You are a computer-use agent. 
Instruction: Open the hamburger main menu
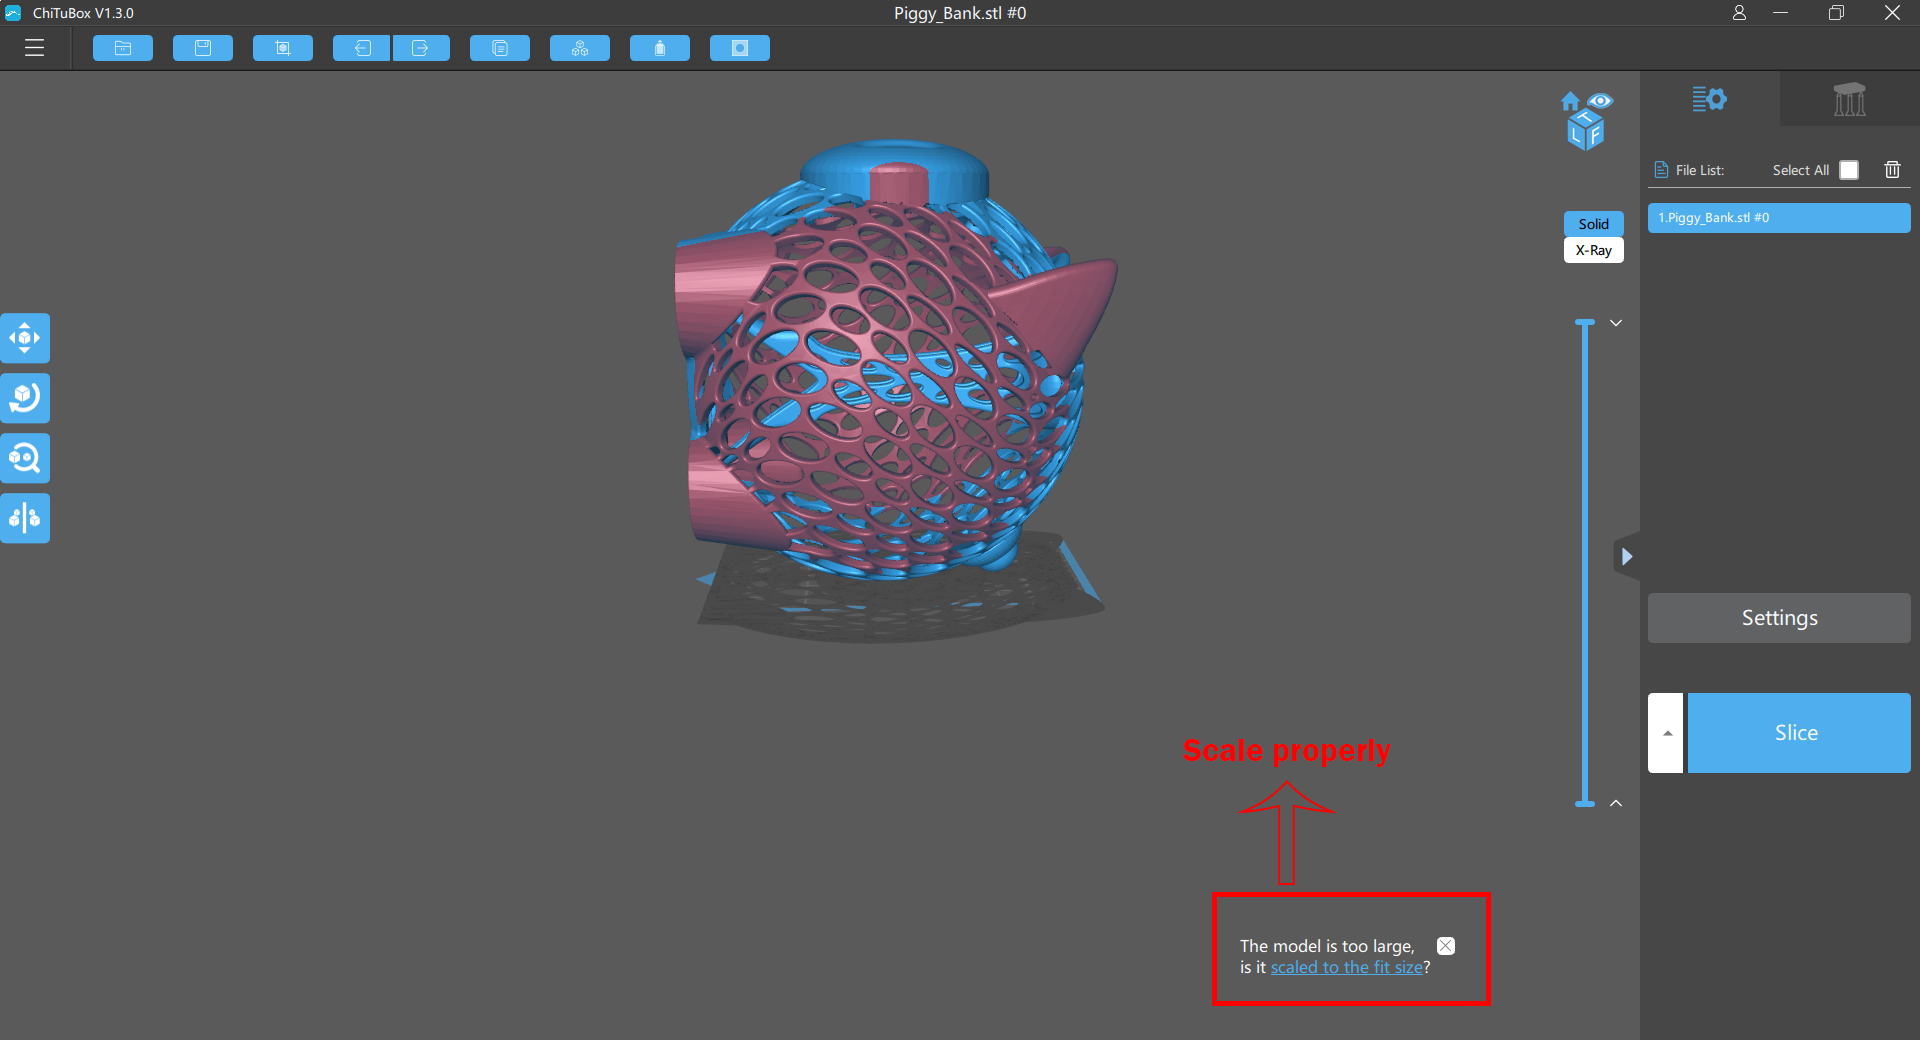[x=35, y=48]
